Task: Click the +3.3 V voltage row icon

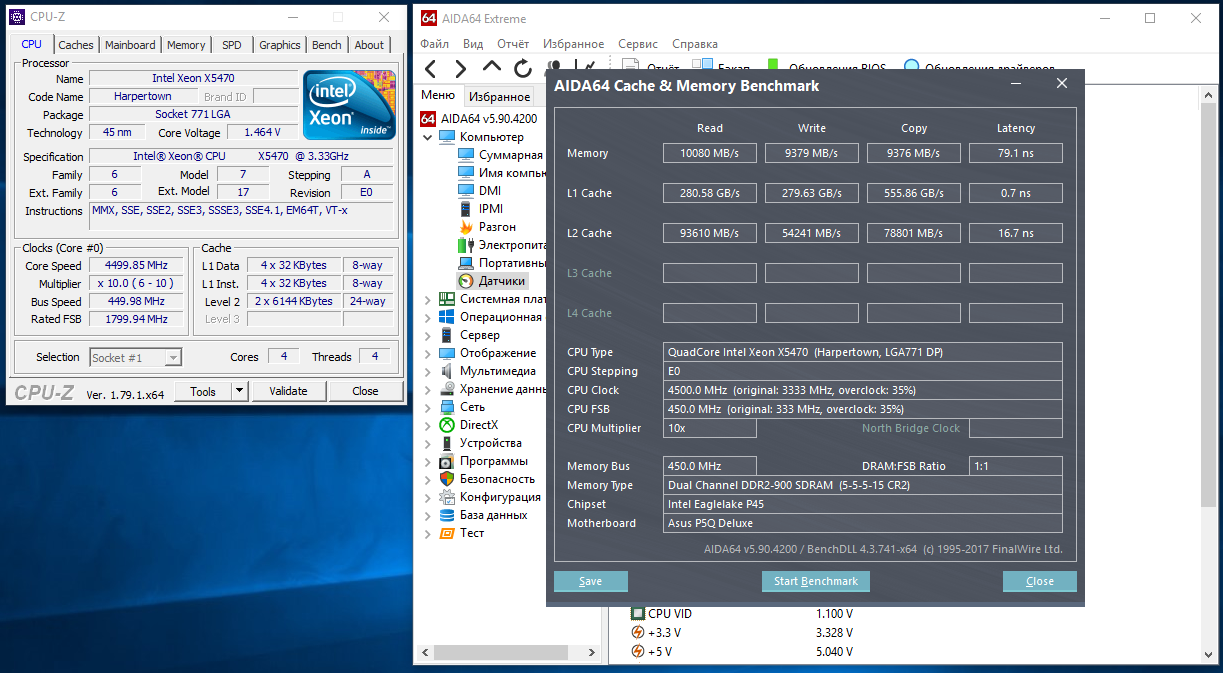Action: coord(637,632)
